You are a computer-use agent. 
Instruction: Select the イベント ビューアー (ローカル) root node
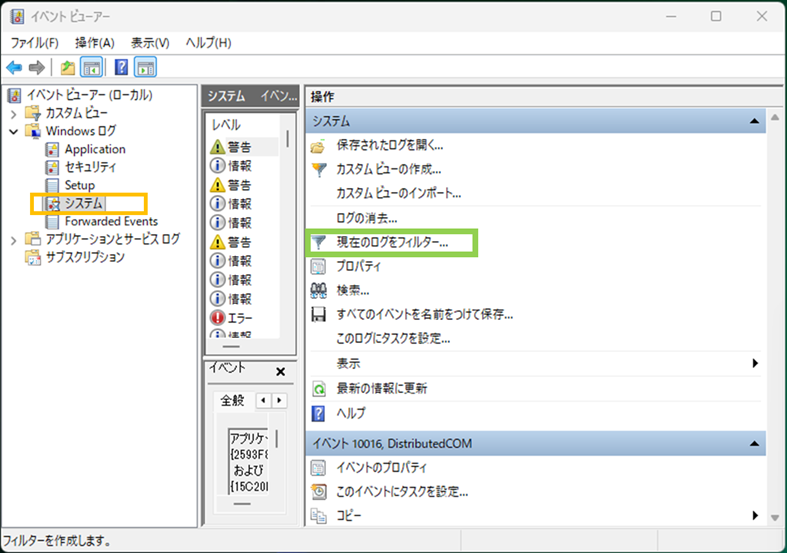(89, 95)
